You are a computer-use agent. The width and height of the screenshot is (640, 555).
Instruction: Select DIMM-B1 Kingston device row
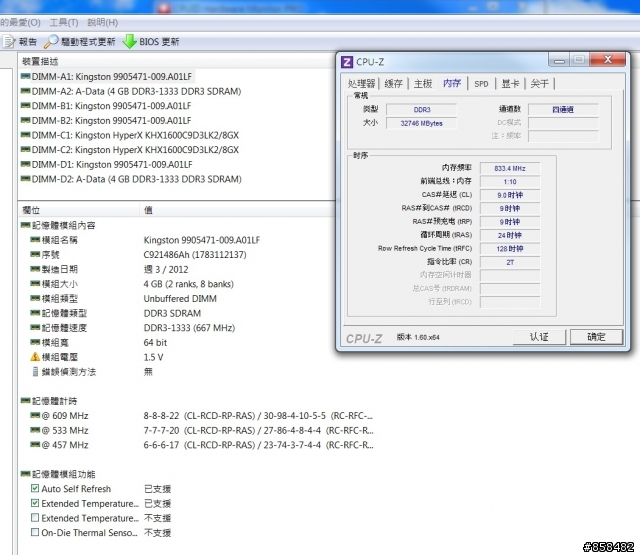point(106,106)
